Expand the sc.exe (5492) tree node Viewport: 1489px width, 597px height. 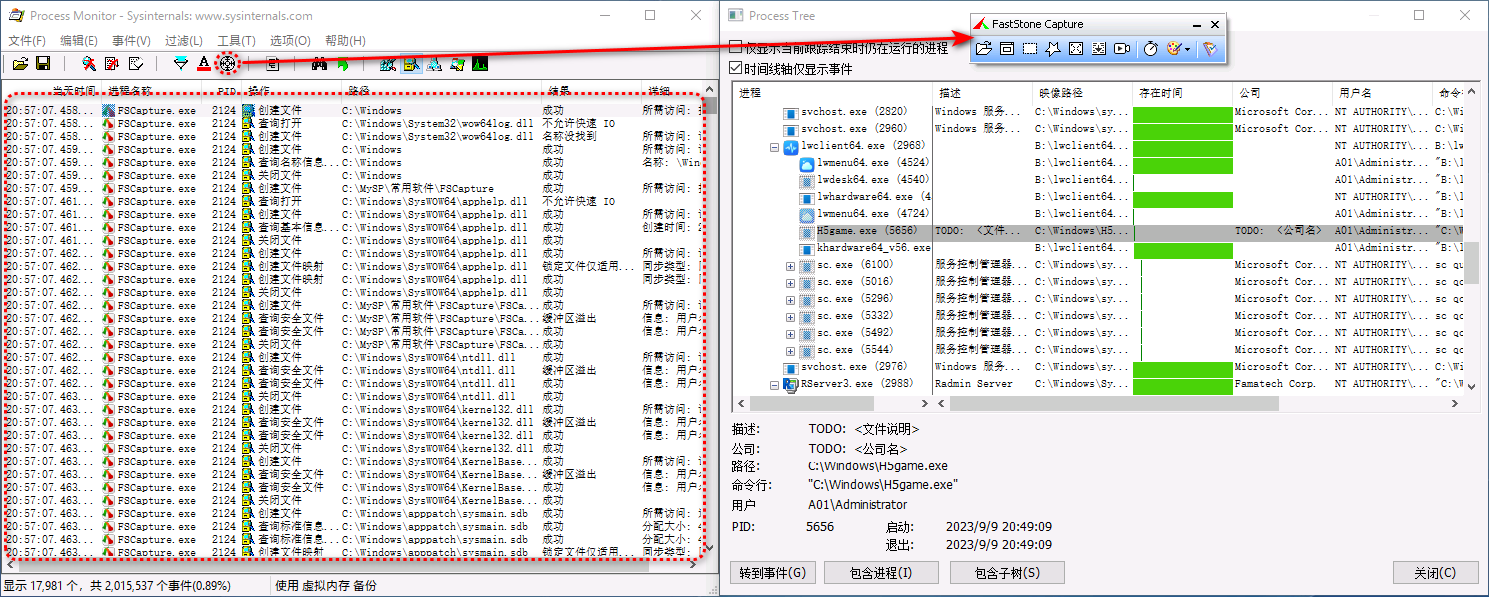(790, 334)
